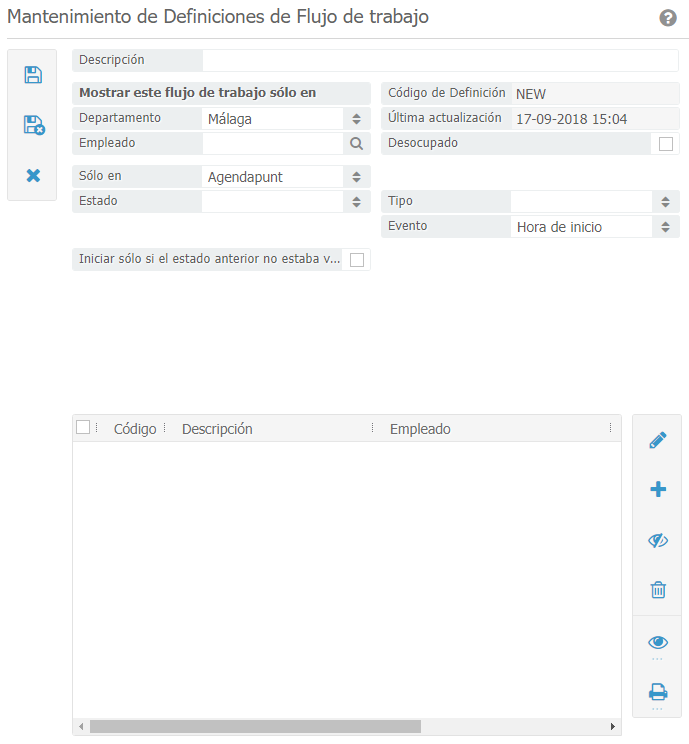
Task: Click the blue X cancel icon
Action: 33,175
